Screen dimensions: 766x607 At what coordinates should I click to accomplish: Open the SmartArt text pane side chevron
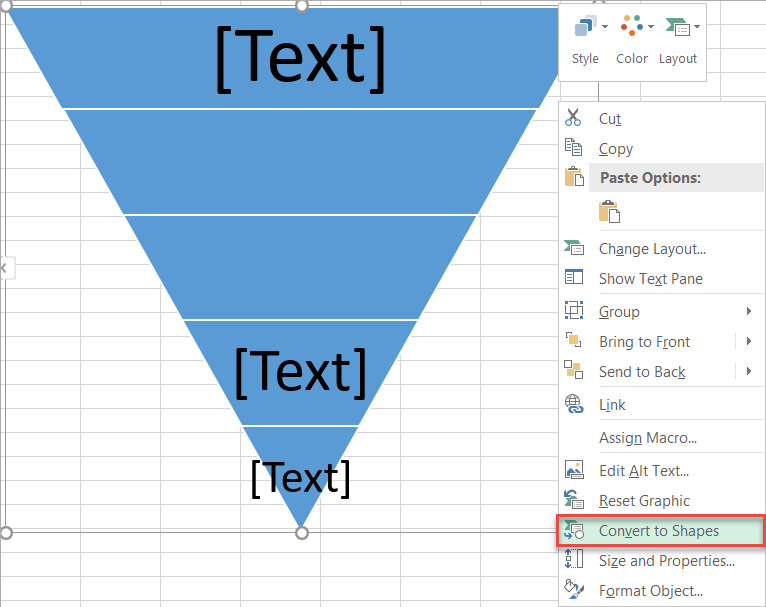point(7,268)
